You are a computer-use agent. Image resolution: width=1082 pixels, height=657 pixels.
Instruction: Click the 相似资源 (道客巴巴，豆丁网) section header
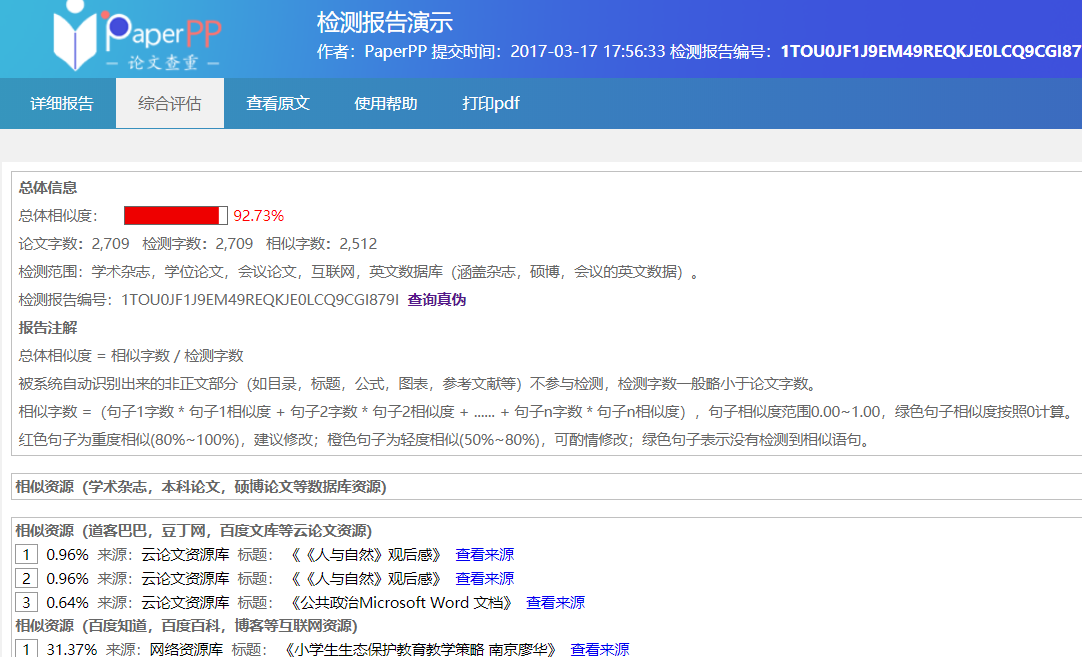point(194,531)
